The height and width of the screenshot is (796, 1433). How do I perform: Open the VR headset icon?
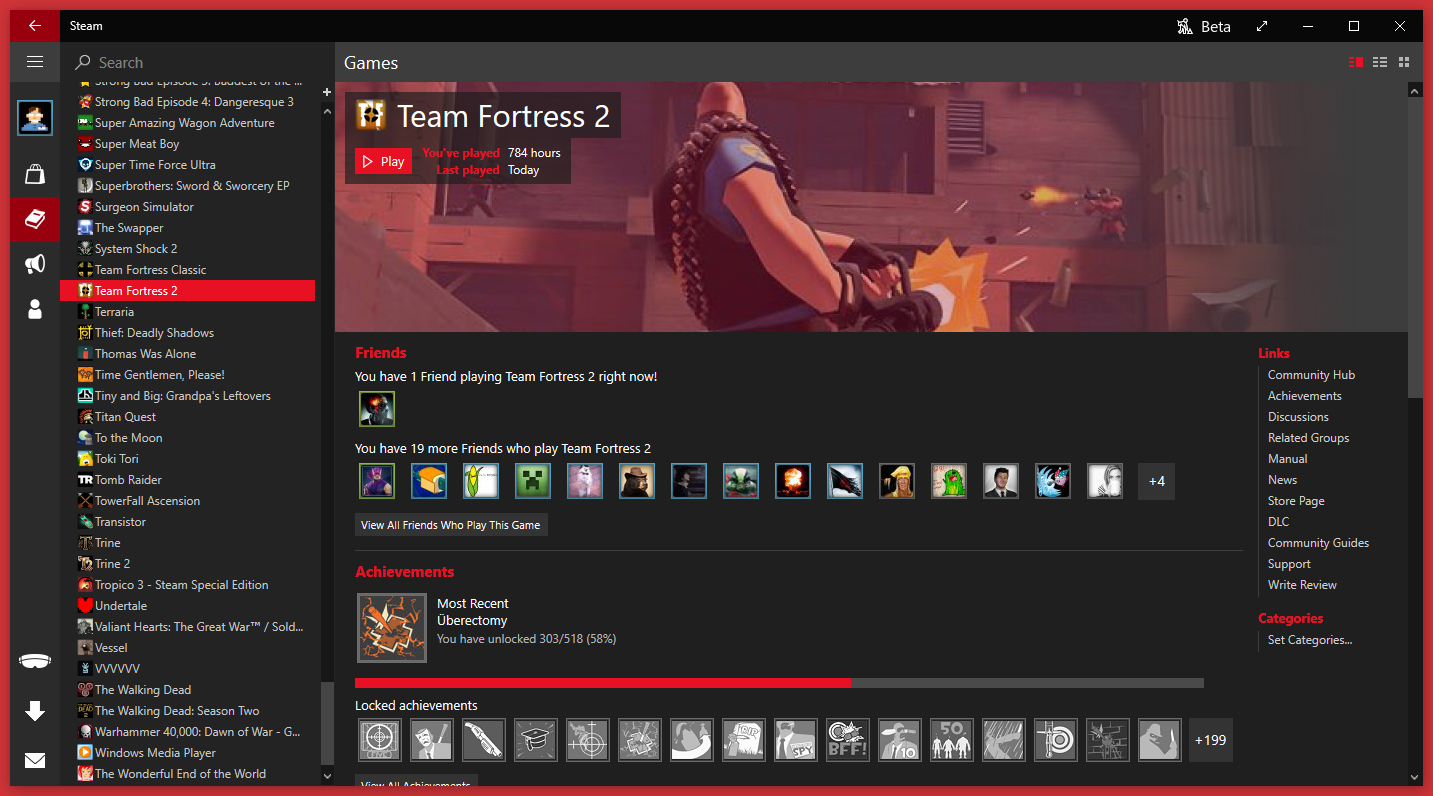coord(35,661)
